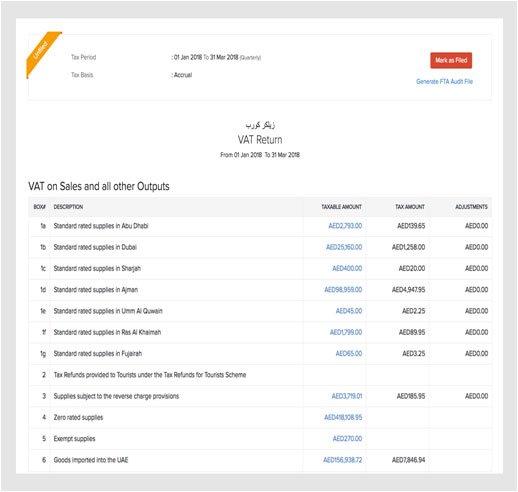The width and height of the screenshot is (518, 492).
Task: Open zero rated supplies amount AED418,108.95
Action: tap(343, 417)
